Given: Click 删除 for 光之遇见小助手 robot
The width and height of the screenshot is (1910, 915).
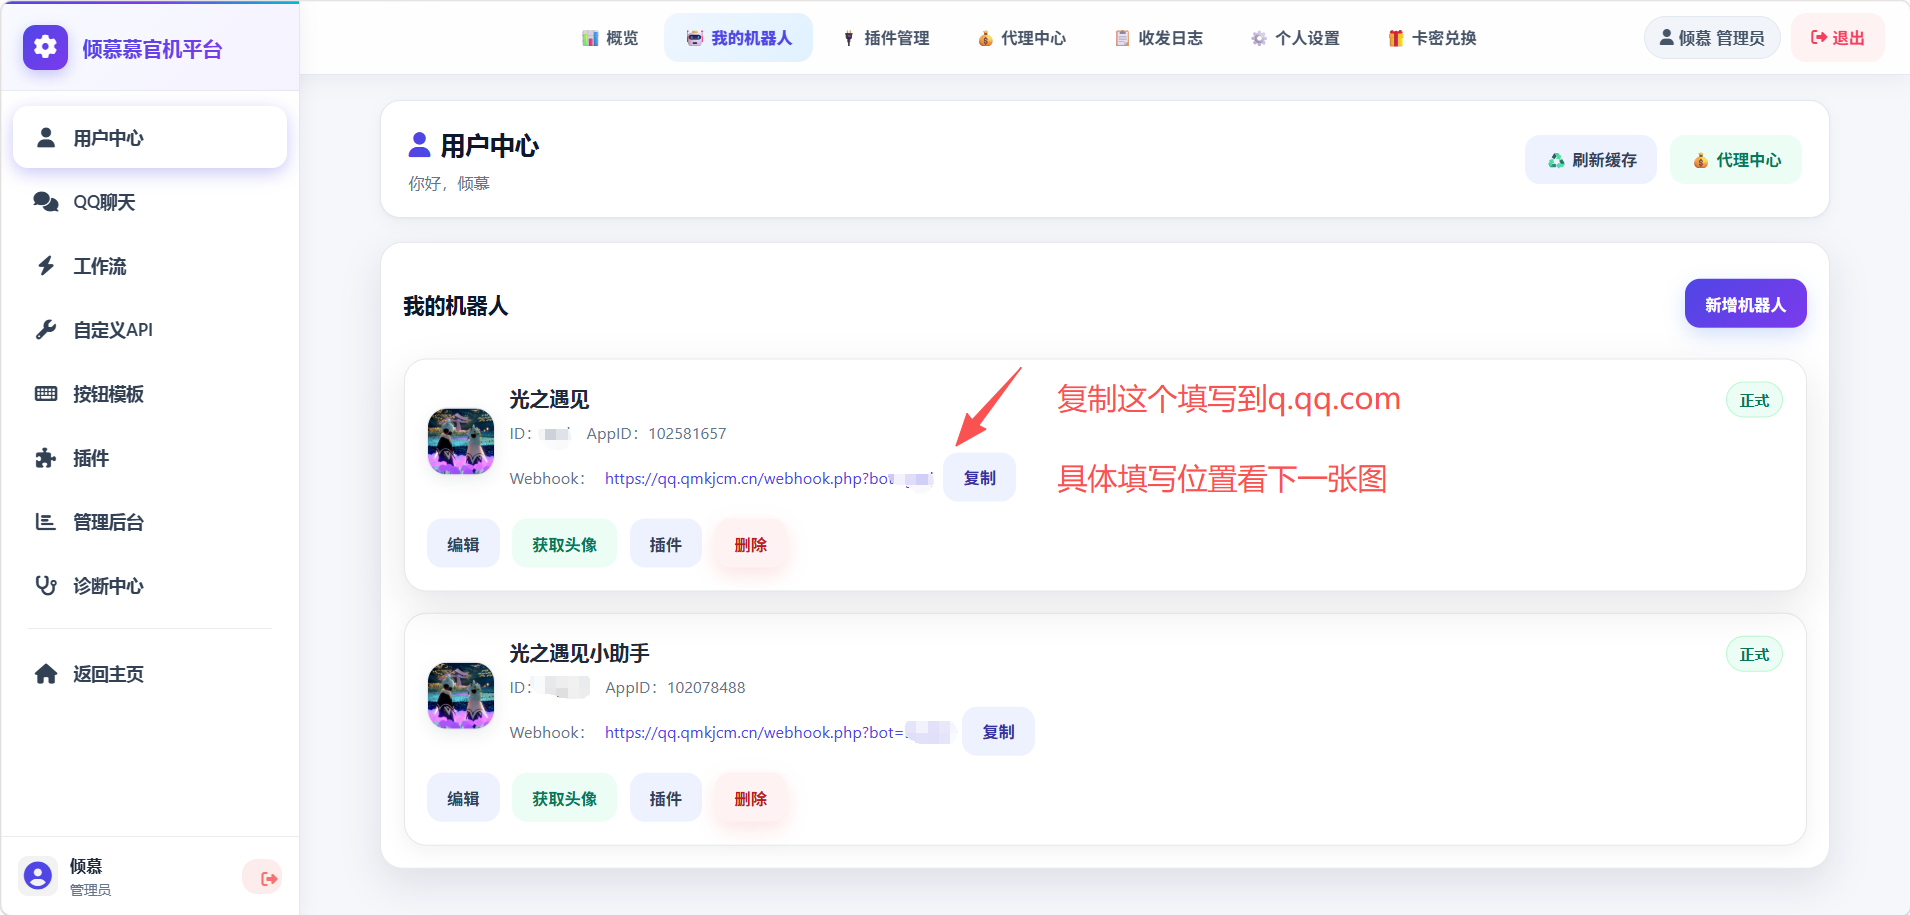Looking at the screenshot, I should 751,799.
